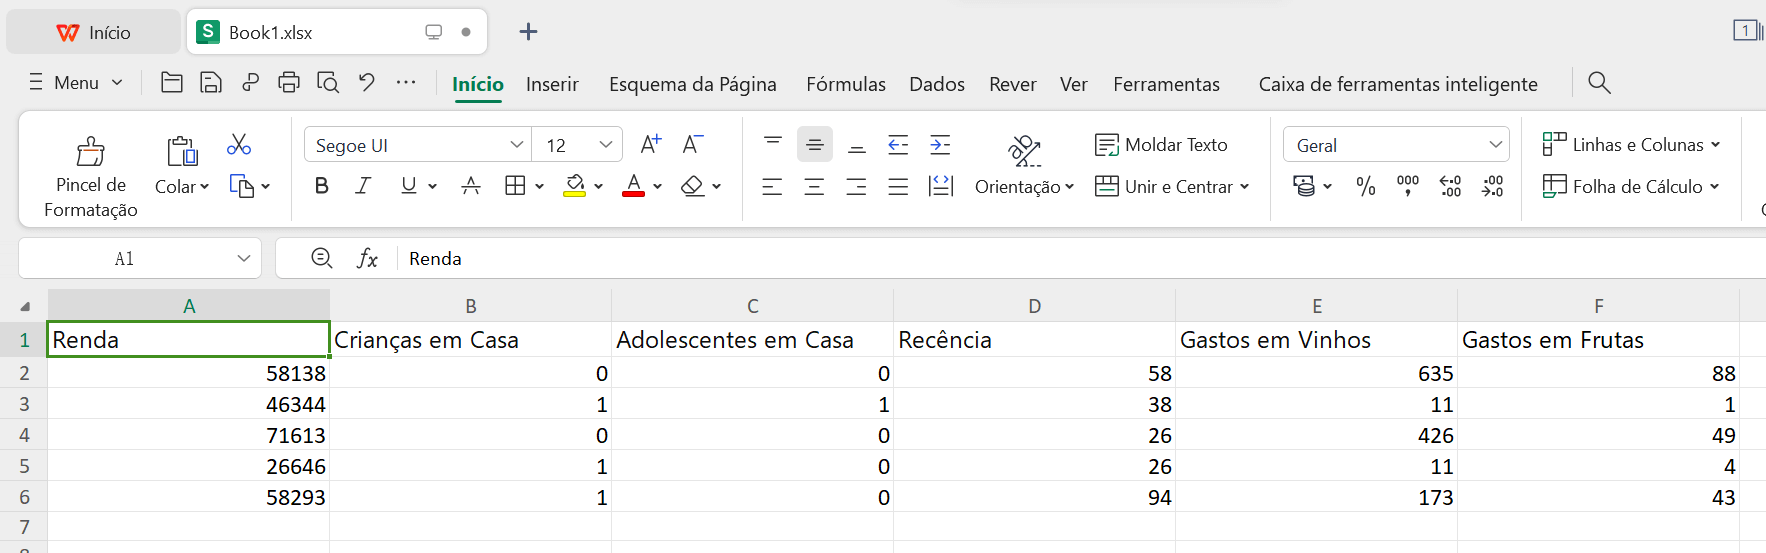
Task: Open the Name Box dropdown arrow
Action: pos(244,259)
